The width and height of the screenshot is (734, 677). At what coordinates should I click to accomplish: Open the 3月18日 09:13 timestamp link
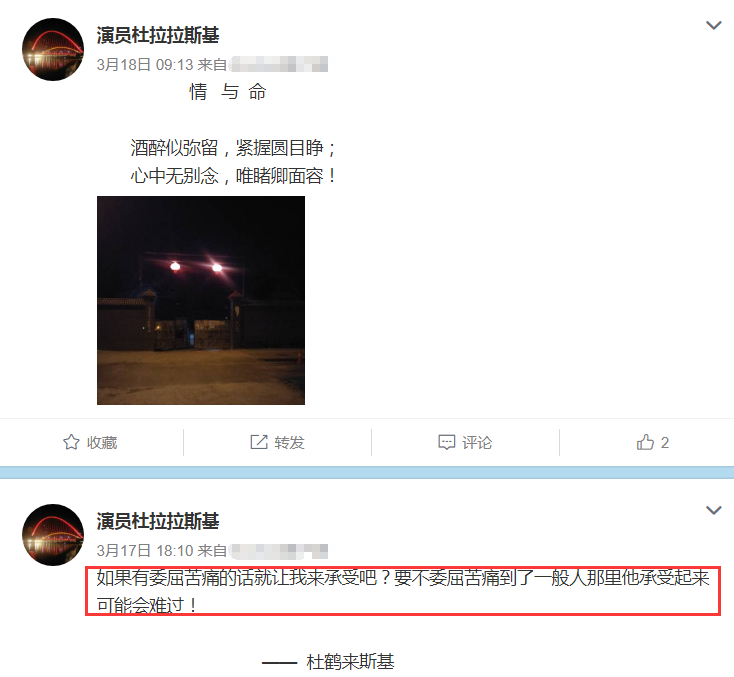(x=145, y=65)
